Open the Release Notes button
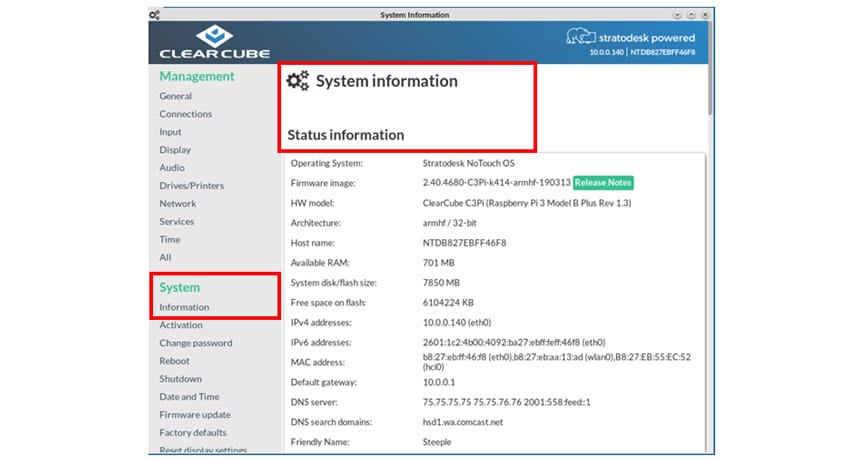Screen dimensions: 850x461 coord(603,183)
